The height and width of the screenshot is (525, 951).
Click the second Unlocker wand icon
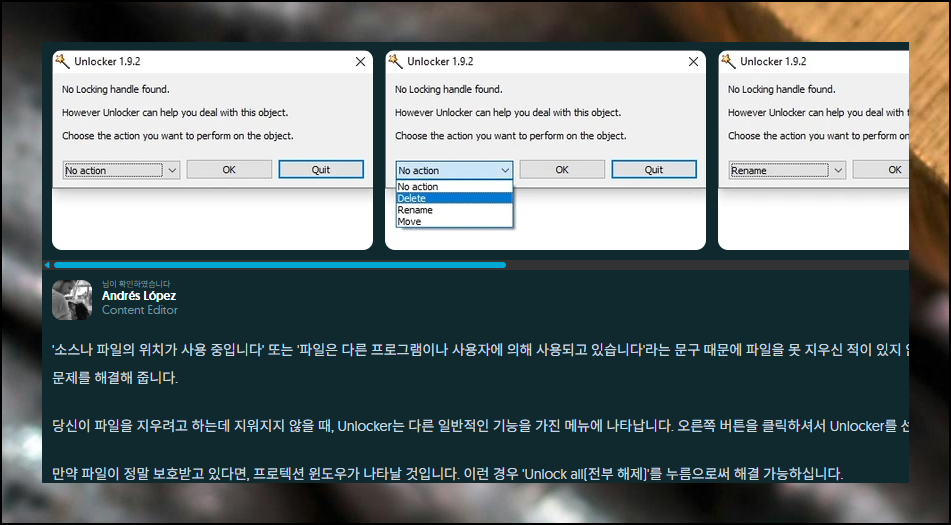coord(395,61)
